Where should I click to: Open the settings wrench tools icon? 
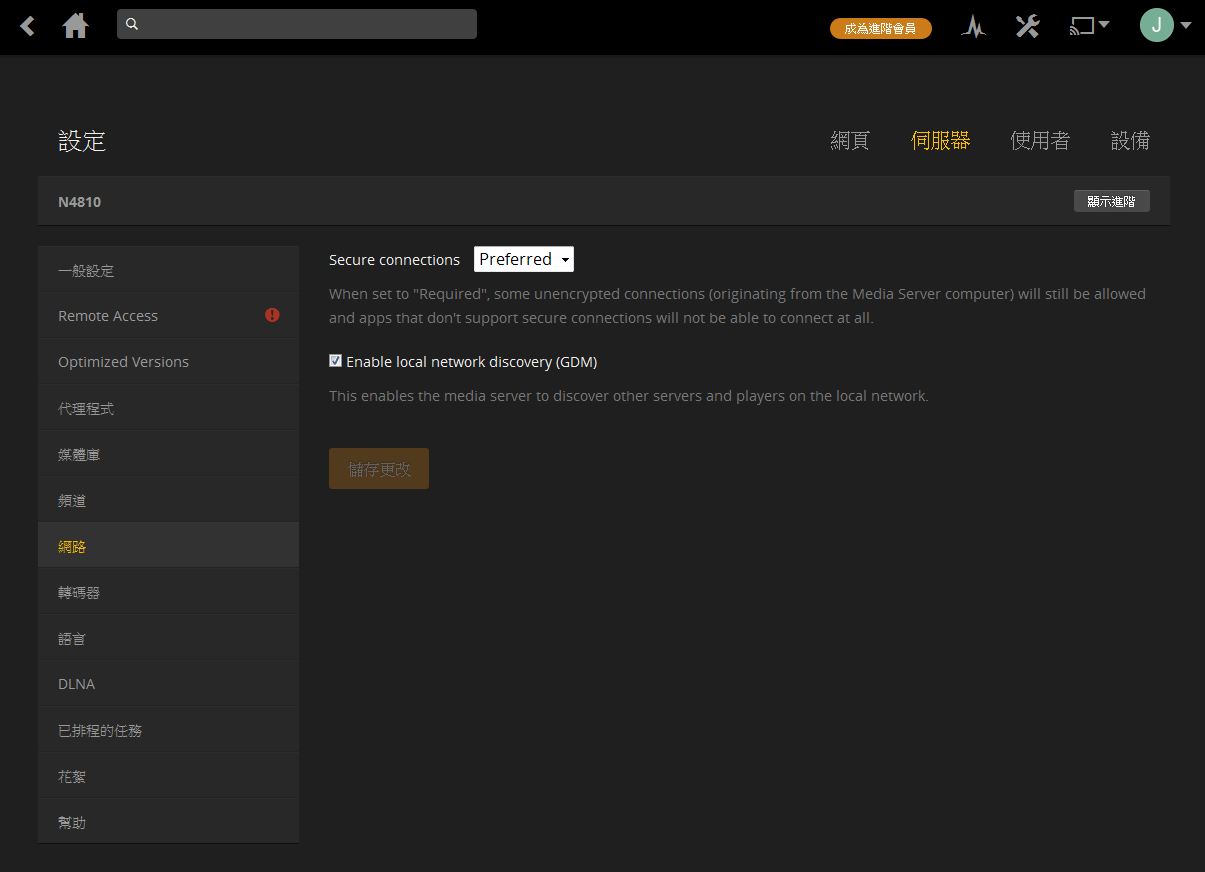pos(1027,26)
